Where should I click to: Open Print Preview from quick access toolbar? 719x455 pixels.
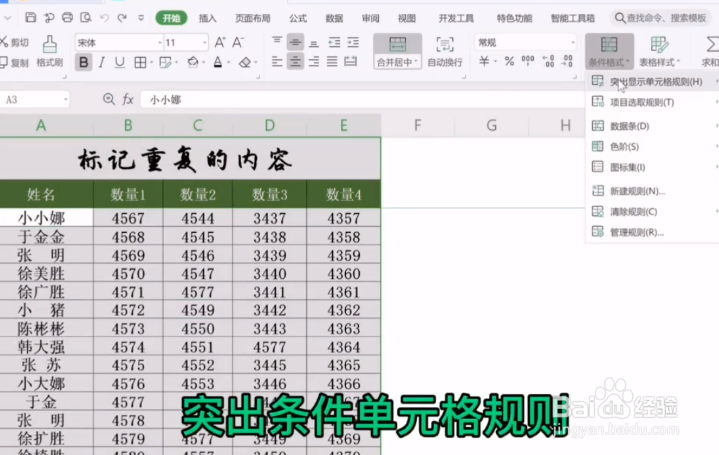coord(85,18)
